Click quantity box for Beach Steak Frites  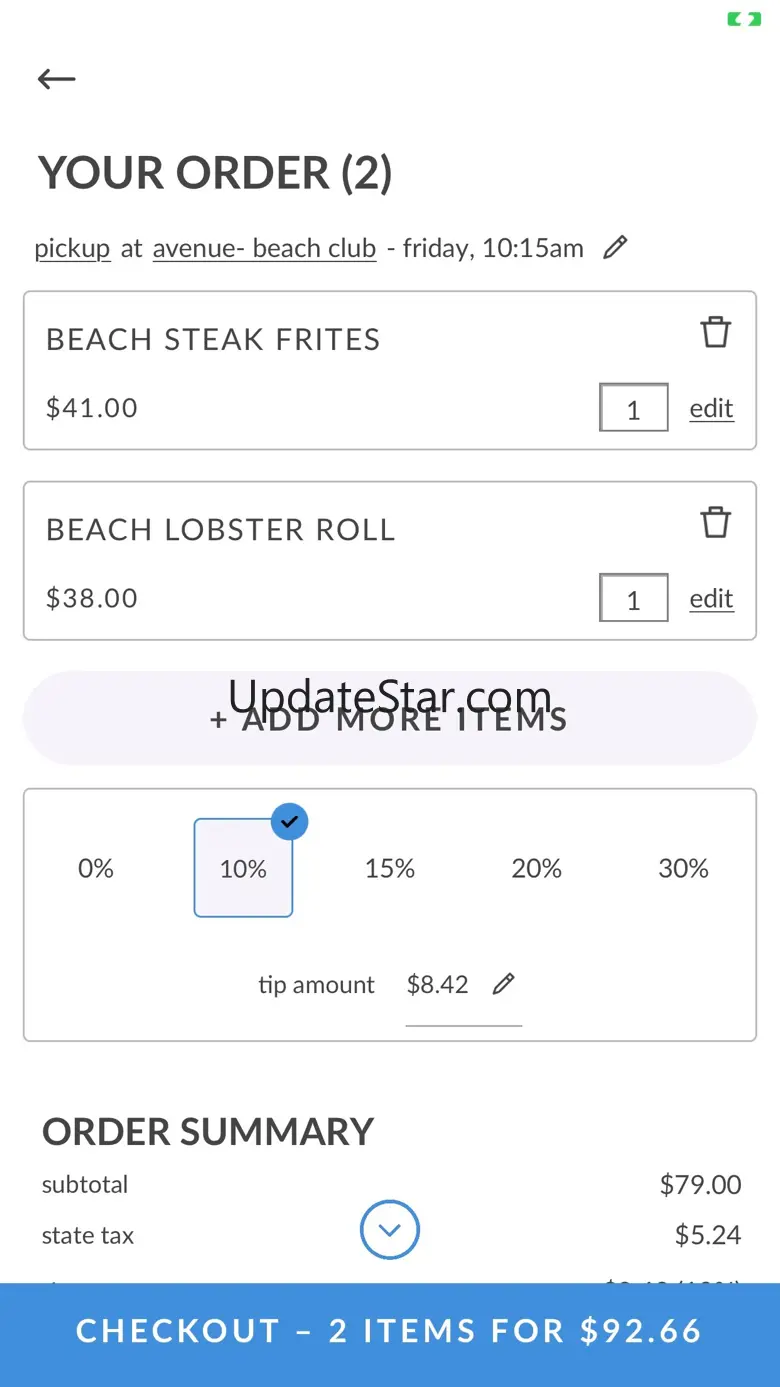coord(633,408)
